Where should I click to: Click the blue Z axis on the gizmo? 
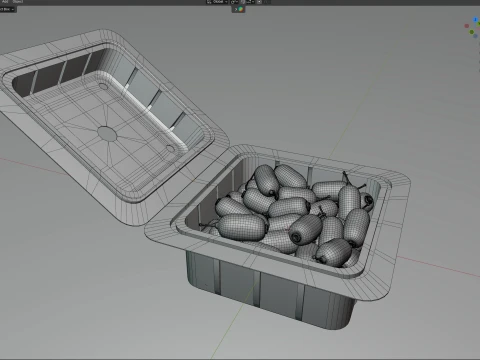pos(476,20)
